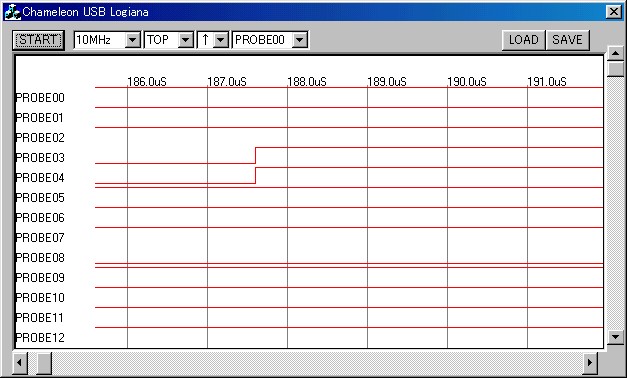Click the vertical scrollbar down arrow
This screenshot has width=627, height=378.
tap(615, 337)
